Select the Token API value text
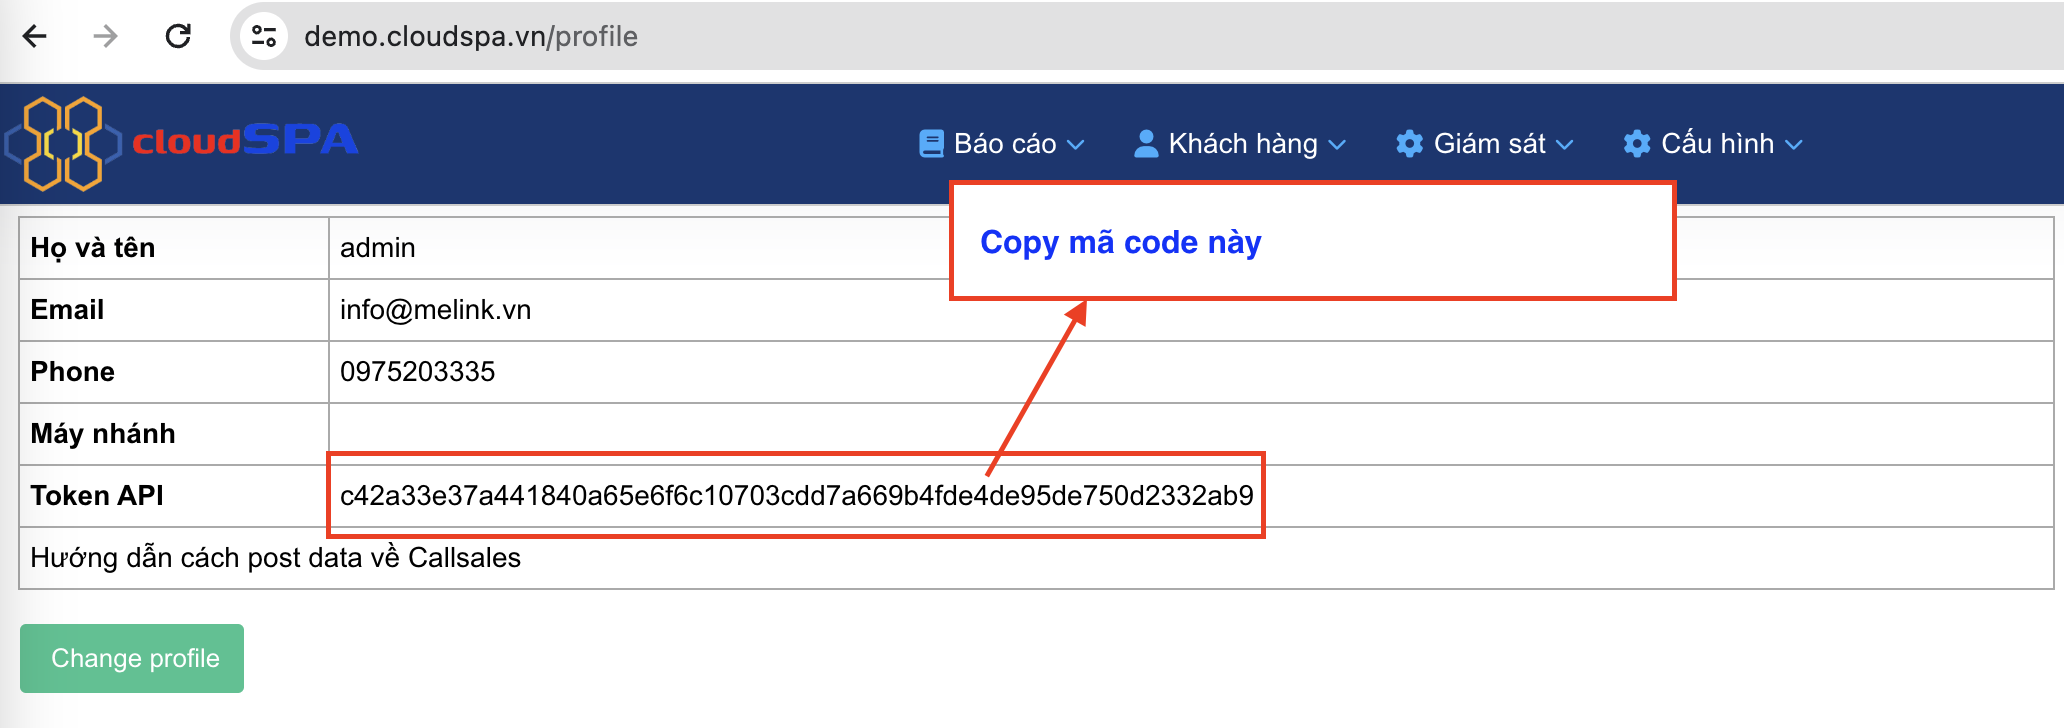 click(x=796, y=496)
